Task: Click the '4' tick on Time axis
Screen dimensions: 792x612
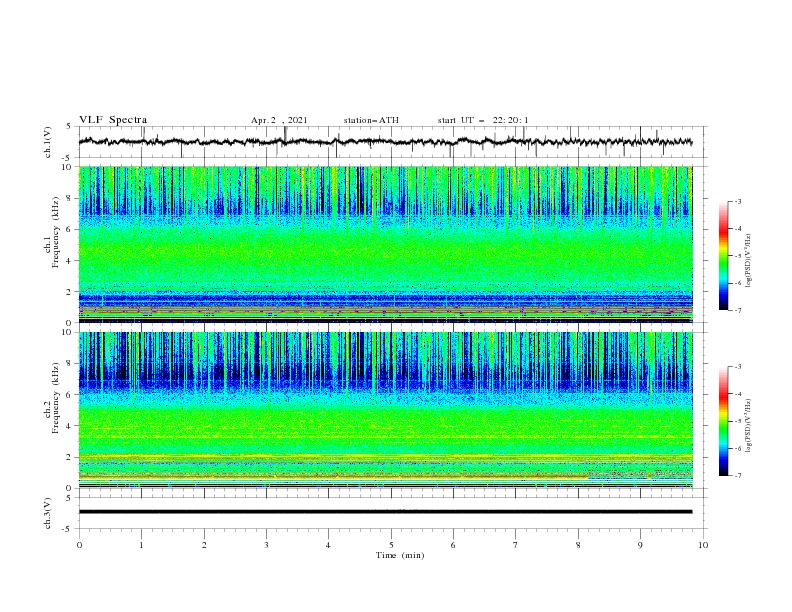Action: pyautogui.click(x=328, y=545)
